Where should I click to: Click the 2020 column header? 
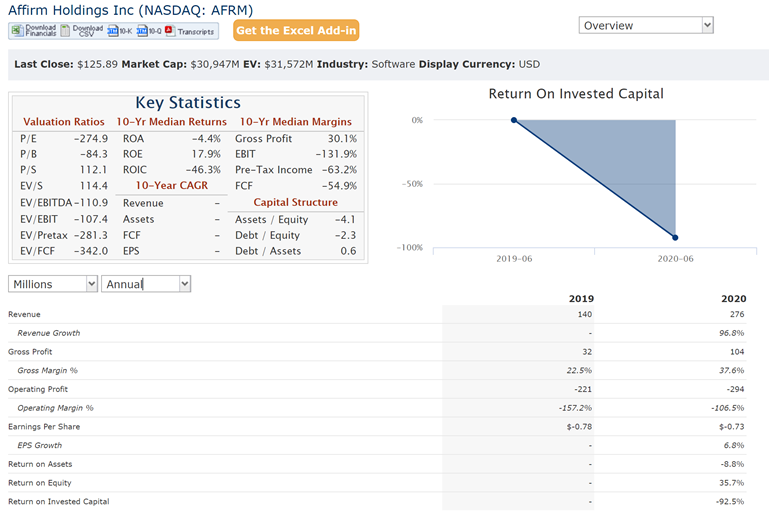click(734, 299)
